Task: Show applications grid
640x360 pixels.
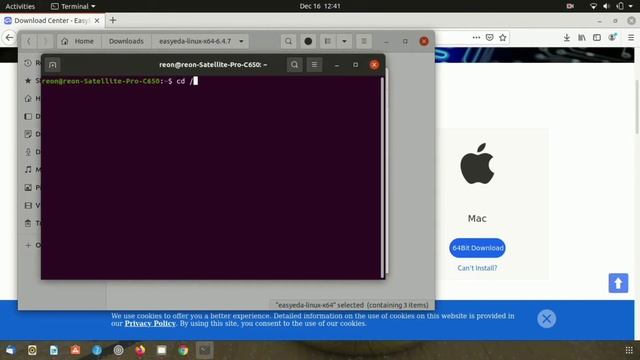Action: pyautogui.click(x=629, y=350)
